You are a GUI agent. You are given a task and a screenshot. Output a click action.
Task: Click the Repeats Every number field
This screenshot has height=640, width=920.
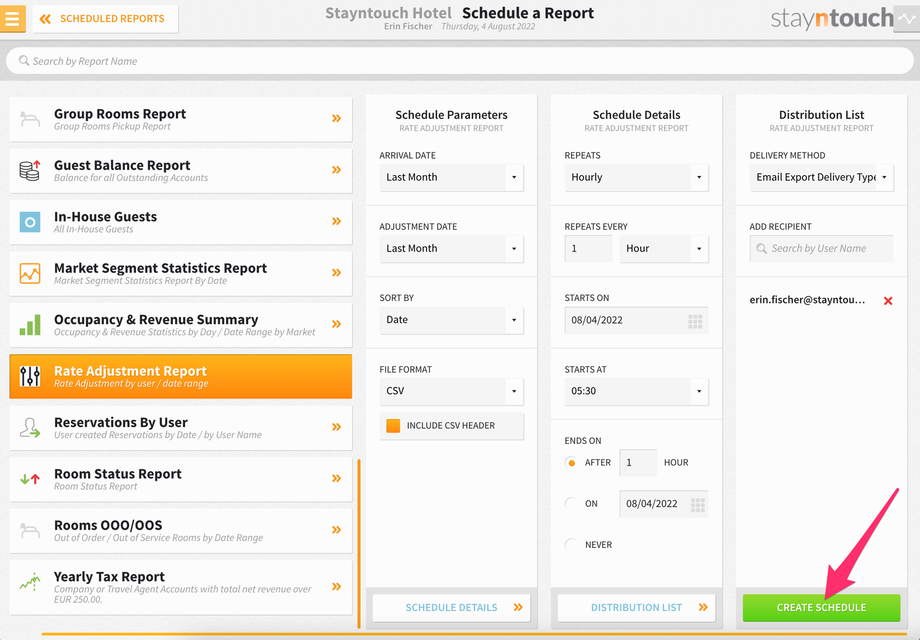tap(588, 249)
